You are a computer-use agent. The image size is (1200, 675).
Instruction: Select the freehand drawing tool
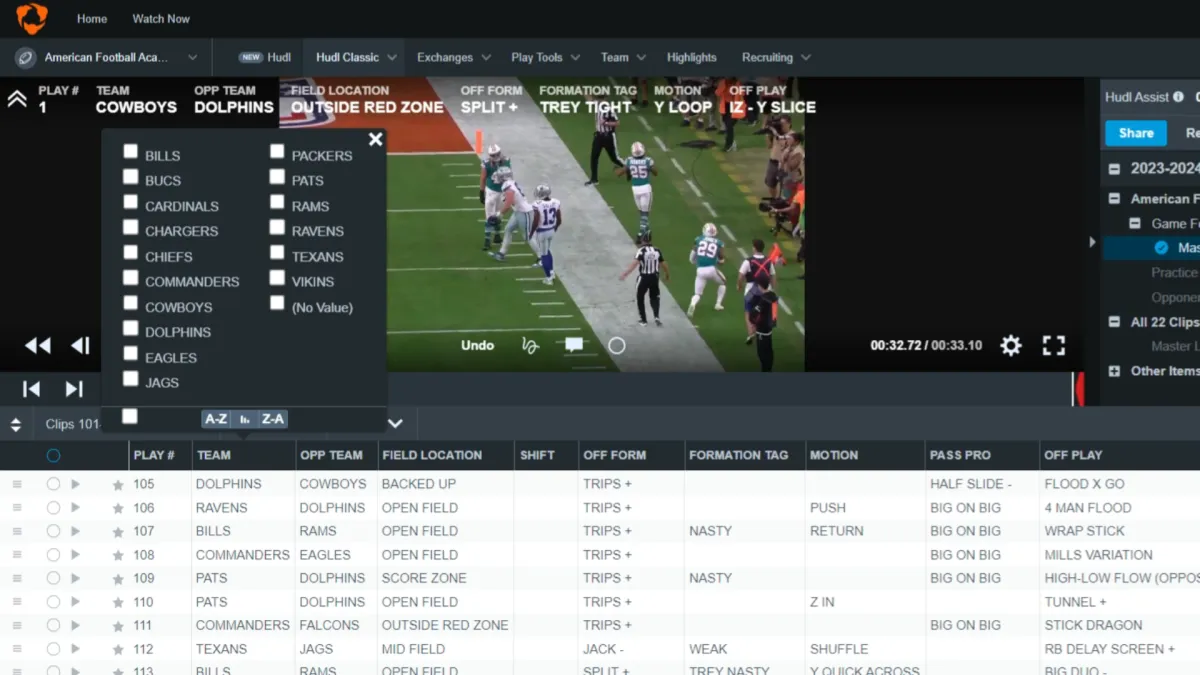click(x=530, y=345)
